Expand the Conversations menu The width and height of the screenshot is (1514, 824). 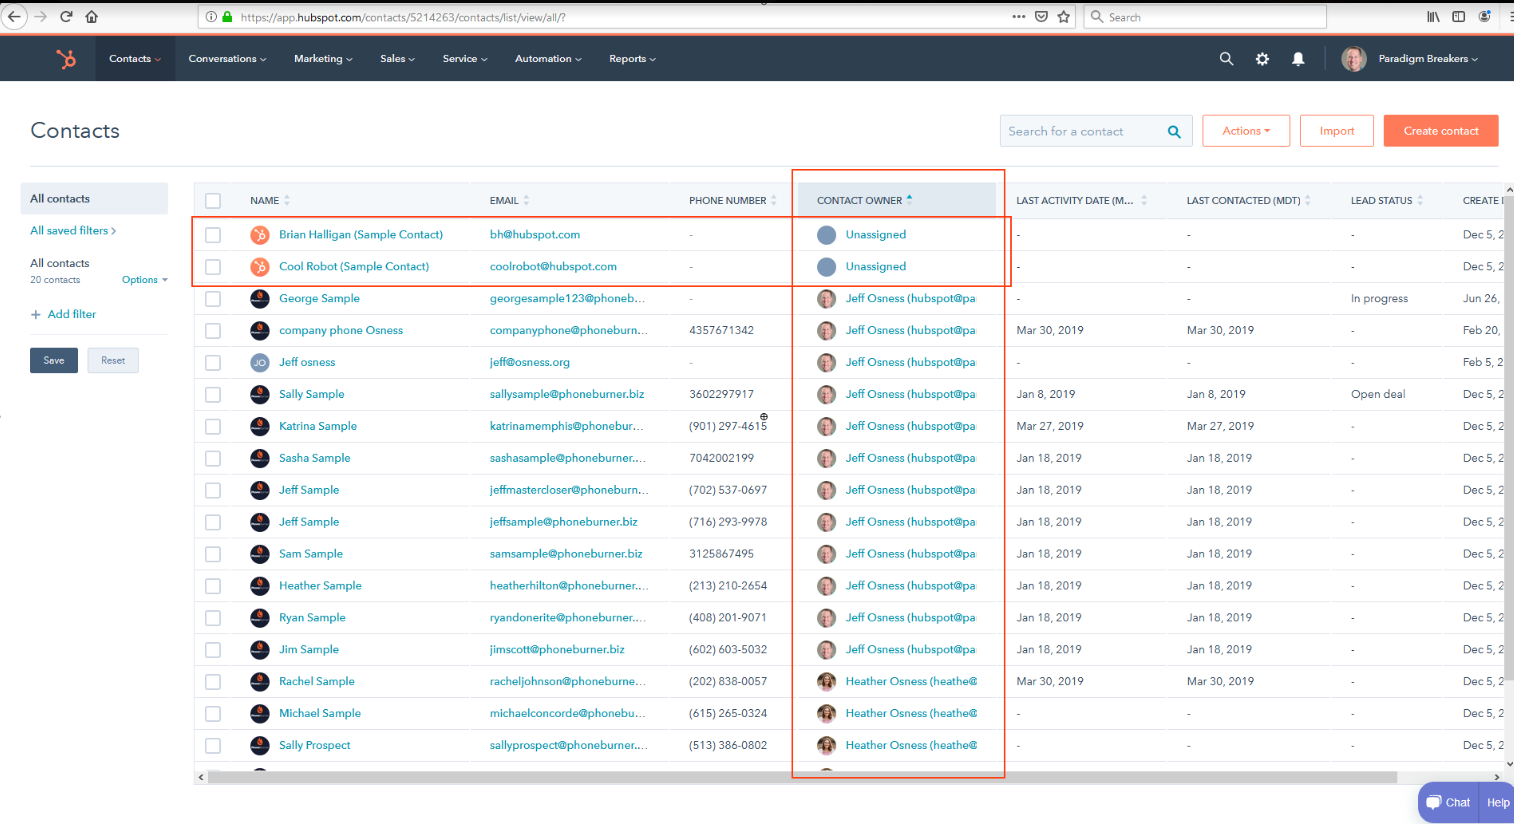(x=227, y=59)
